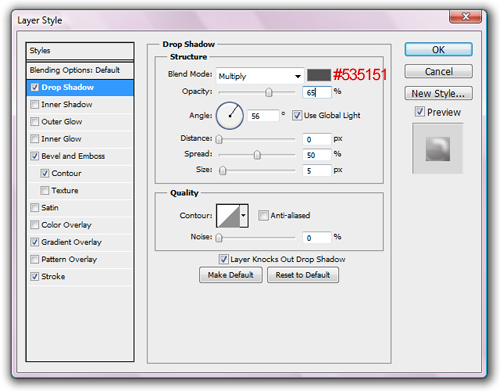Open the Blend Mode Multiply dropdown

click(260, 76)
